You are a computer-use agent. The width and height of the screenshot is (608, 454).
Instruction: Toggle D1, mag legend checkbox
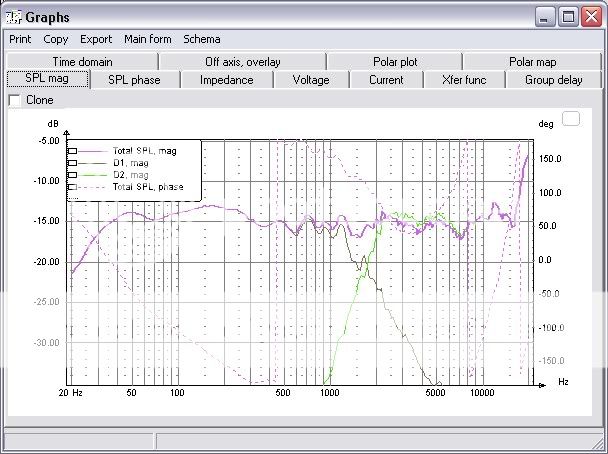tap(72, 163)
